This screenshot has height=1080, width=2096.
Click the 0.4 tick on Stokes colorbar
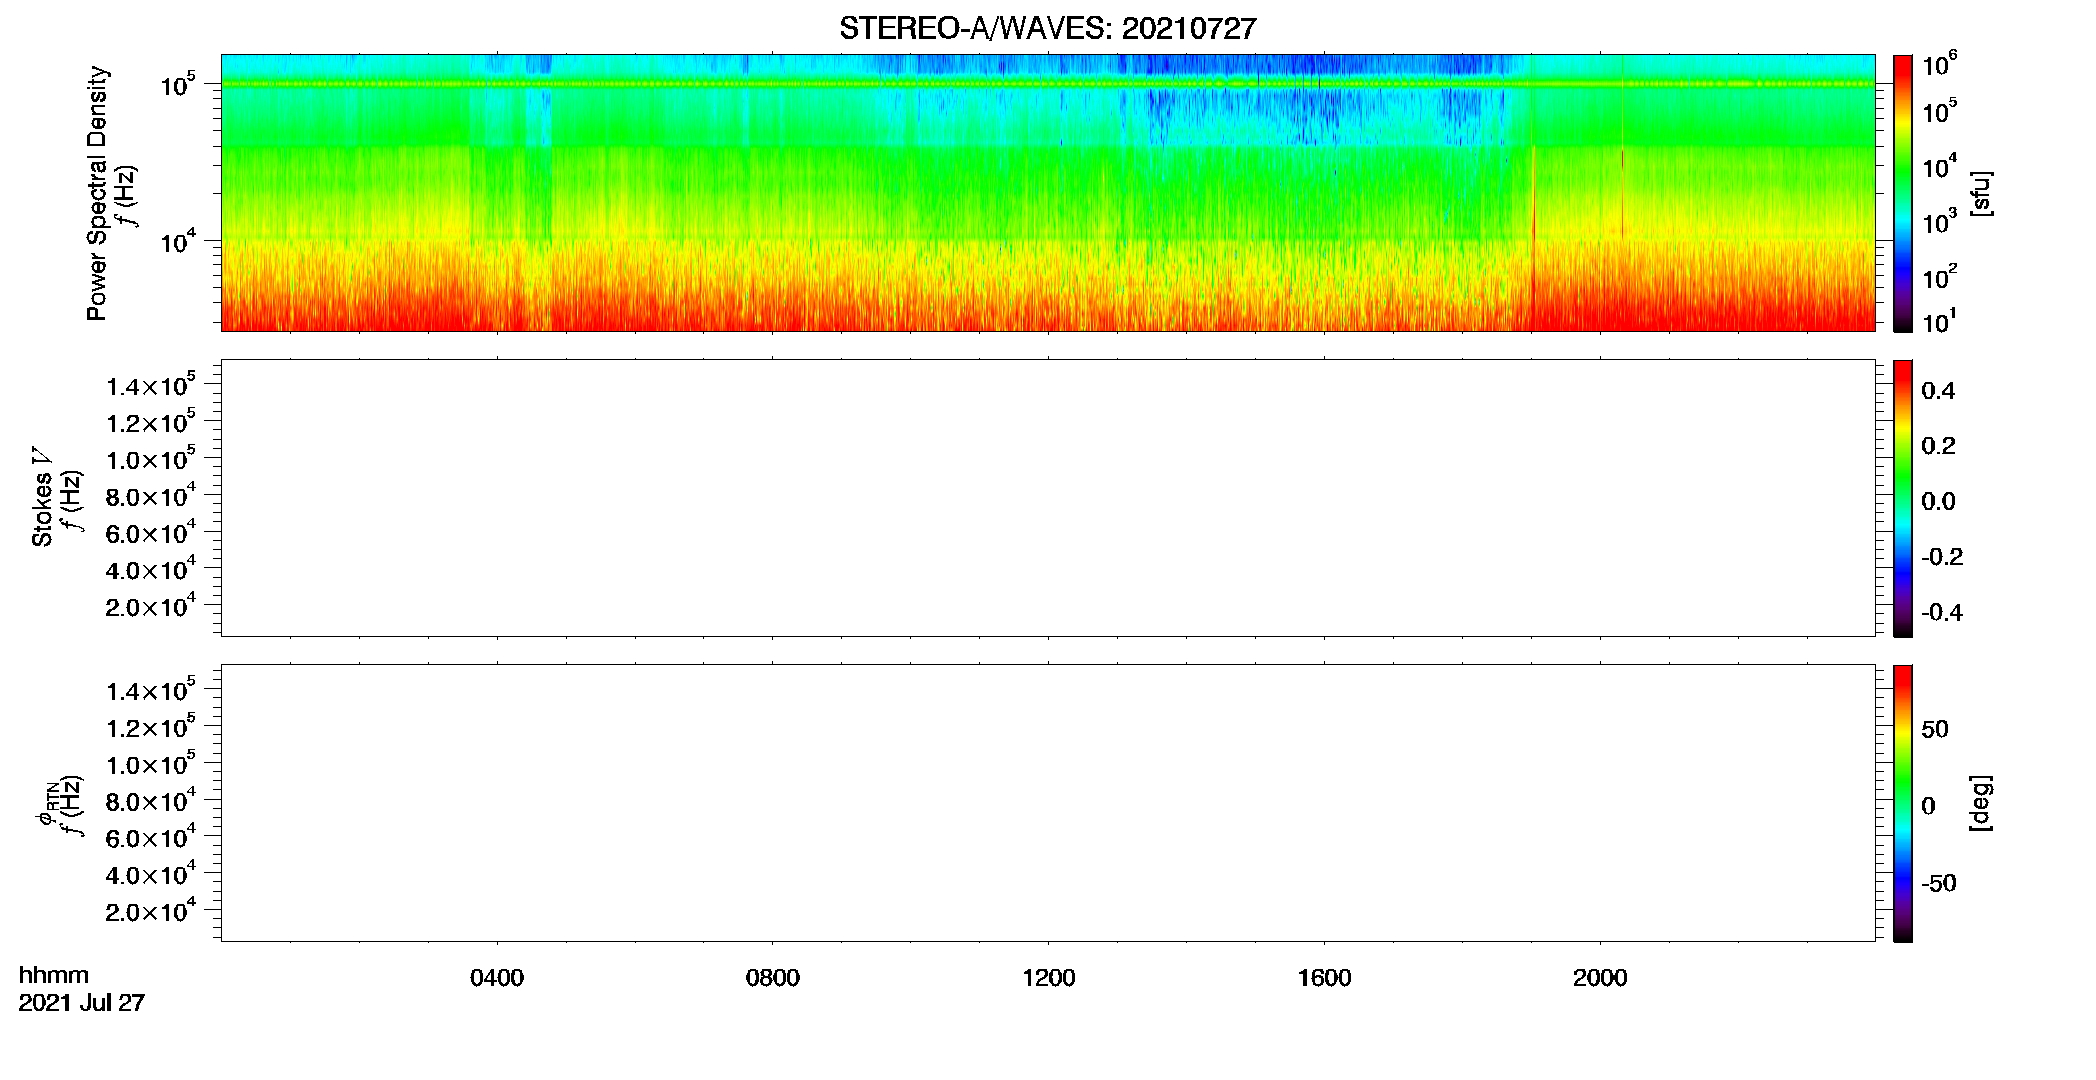pos(1938,391)
